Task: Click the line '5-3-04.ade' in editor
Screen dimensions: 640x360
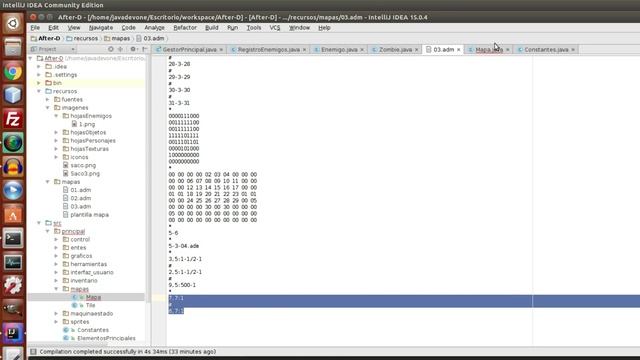Action: (184, 246)
